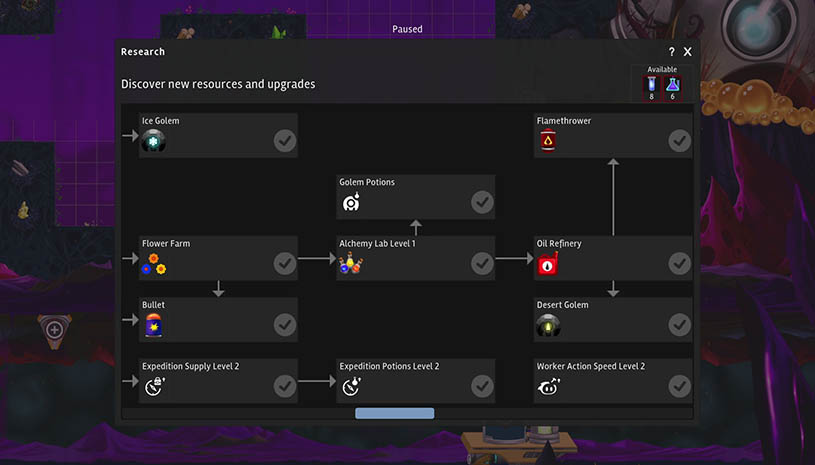Screen dimensions: 815x465
Task: Click the Worker Action Speed icon
Action: coord(547,387)
